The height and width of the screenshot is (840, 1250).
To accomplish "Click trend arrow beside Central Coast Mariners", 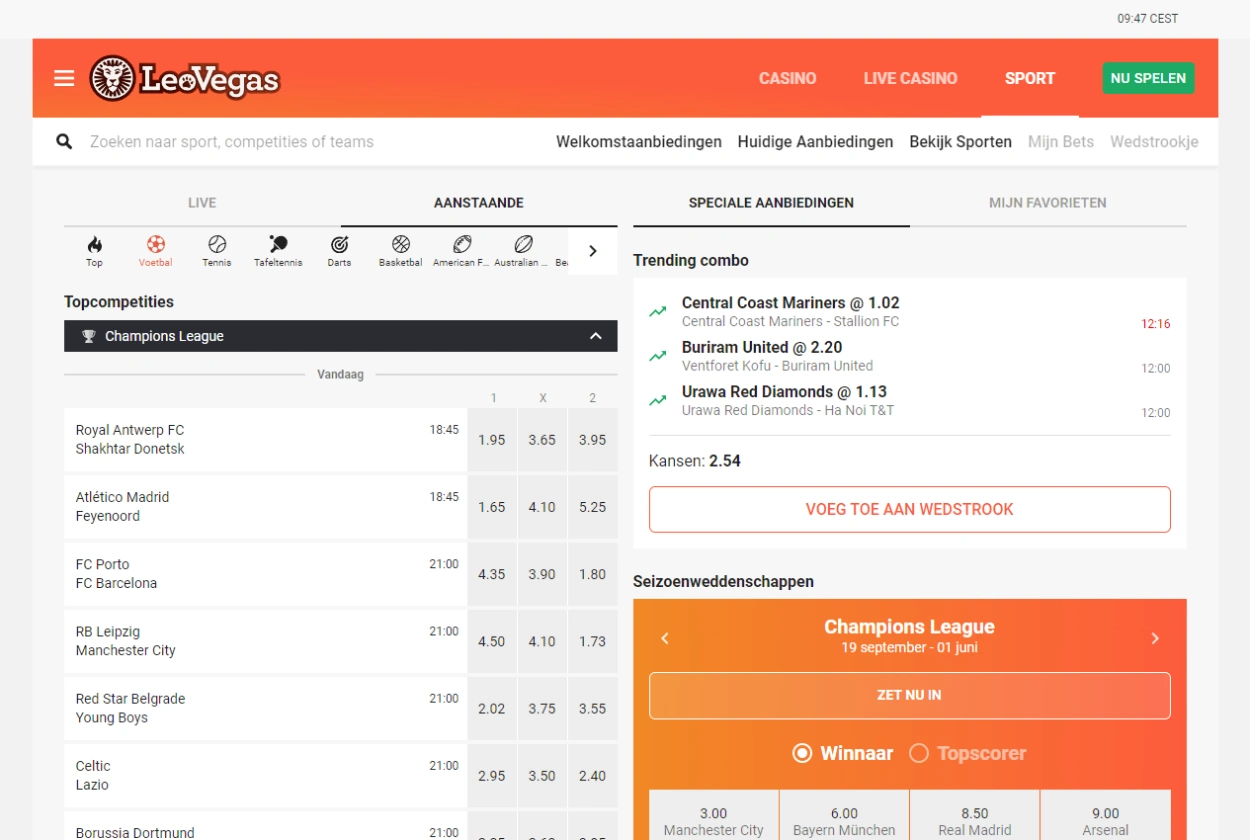I will click(658, 312).
